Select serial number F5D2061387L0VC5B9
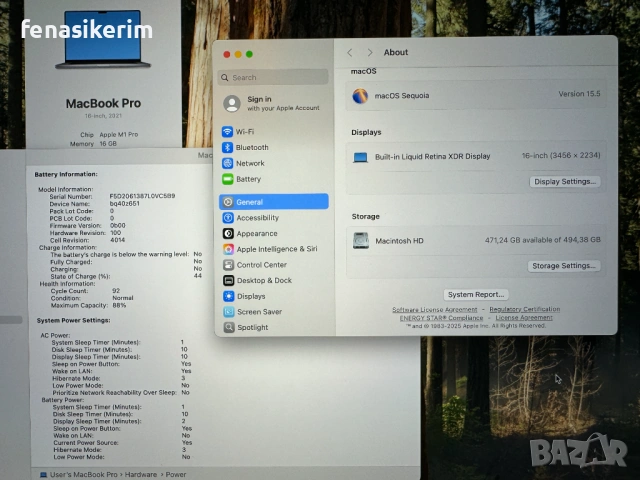 point(142,196)
